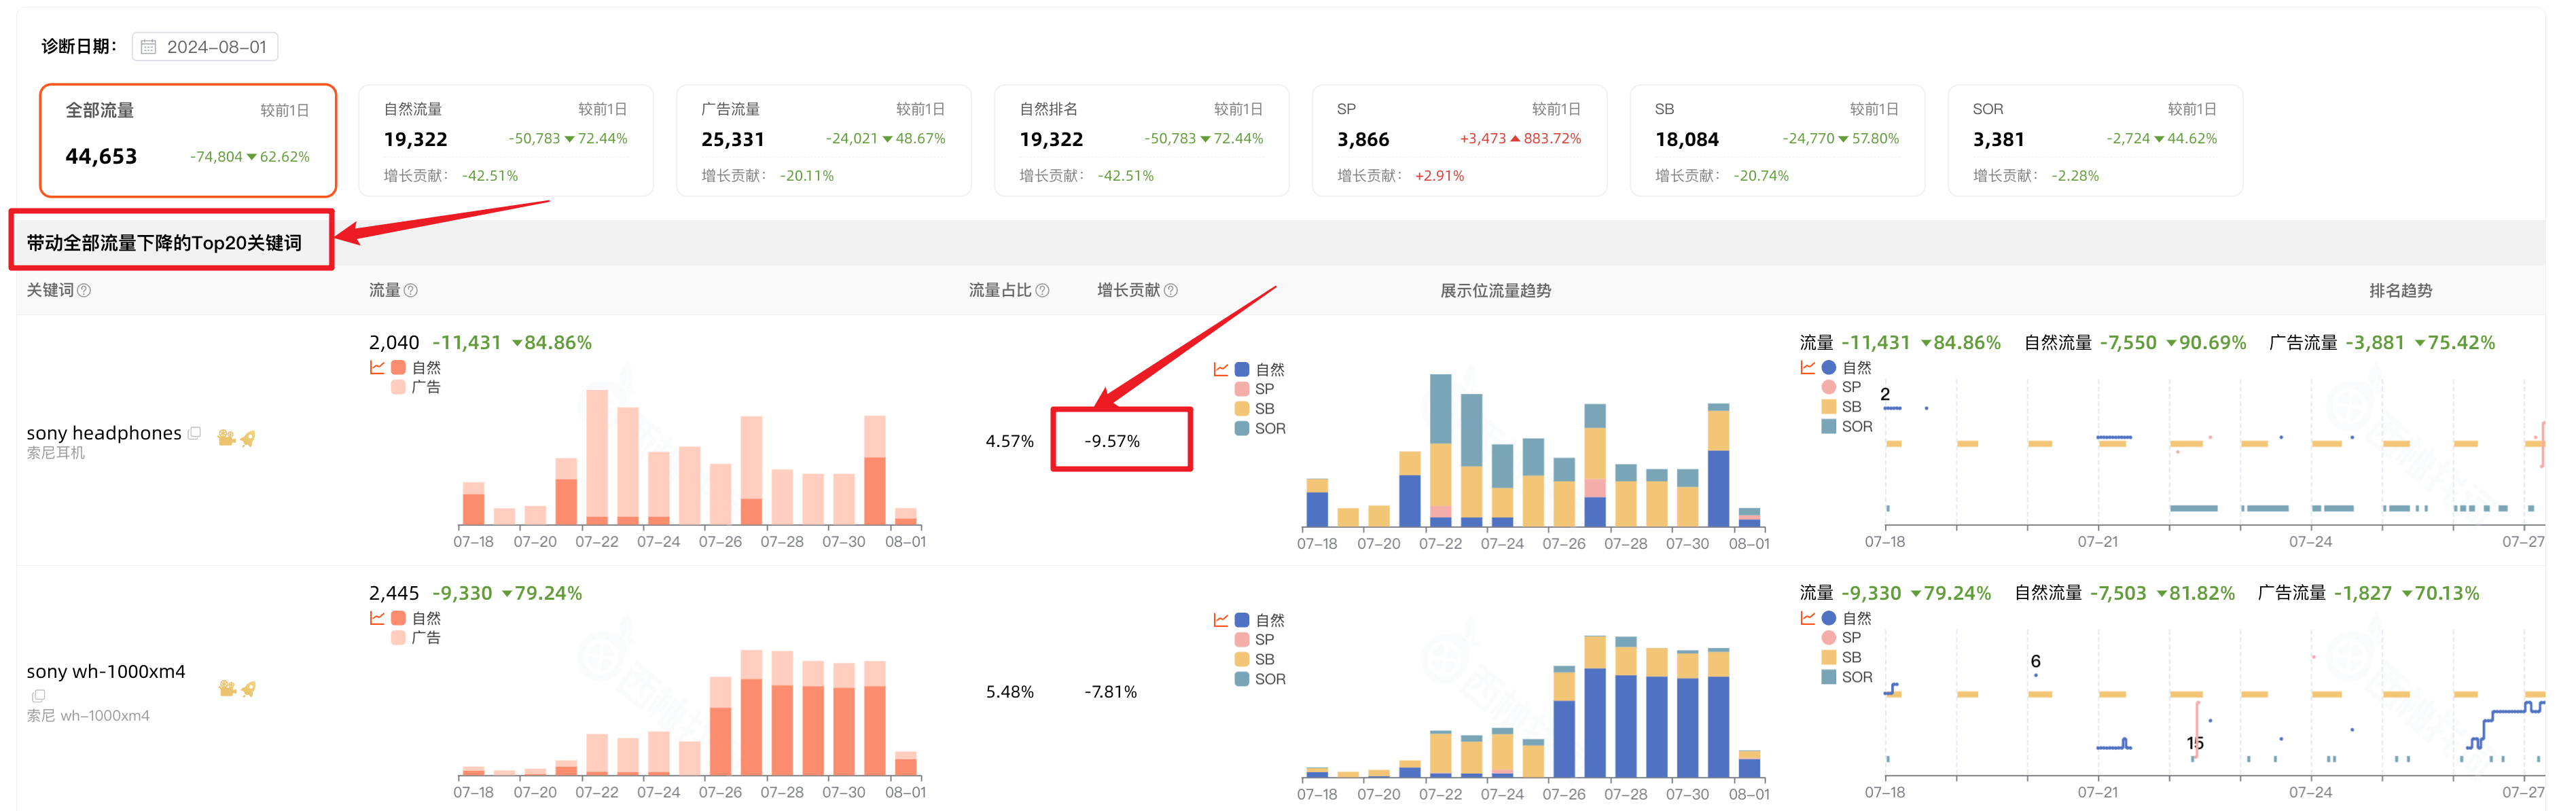Viewport: 2576px width, 811px height.
Task: Click line-chart icon in sony headphones 流量 chart
Action: pos(377,367)
